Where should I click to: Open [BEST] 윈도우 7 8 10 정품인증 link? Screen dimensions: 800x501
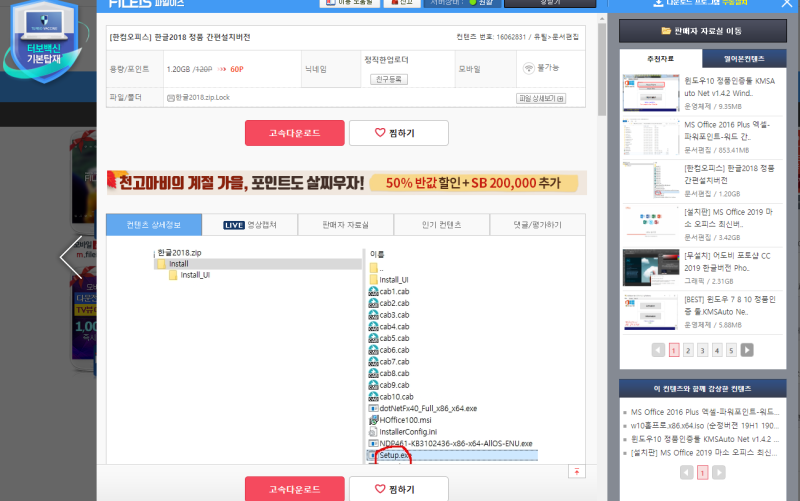pos(730,305)
